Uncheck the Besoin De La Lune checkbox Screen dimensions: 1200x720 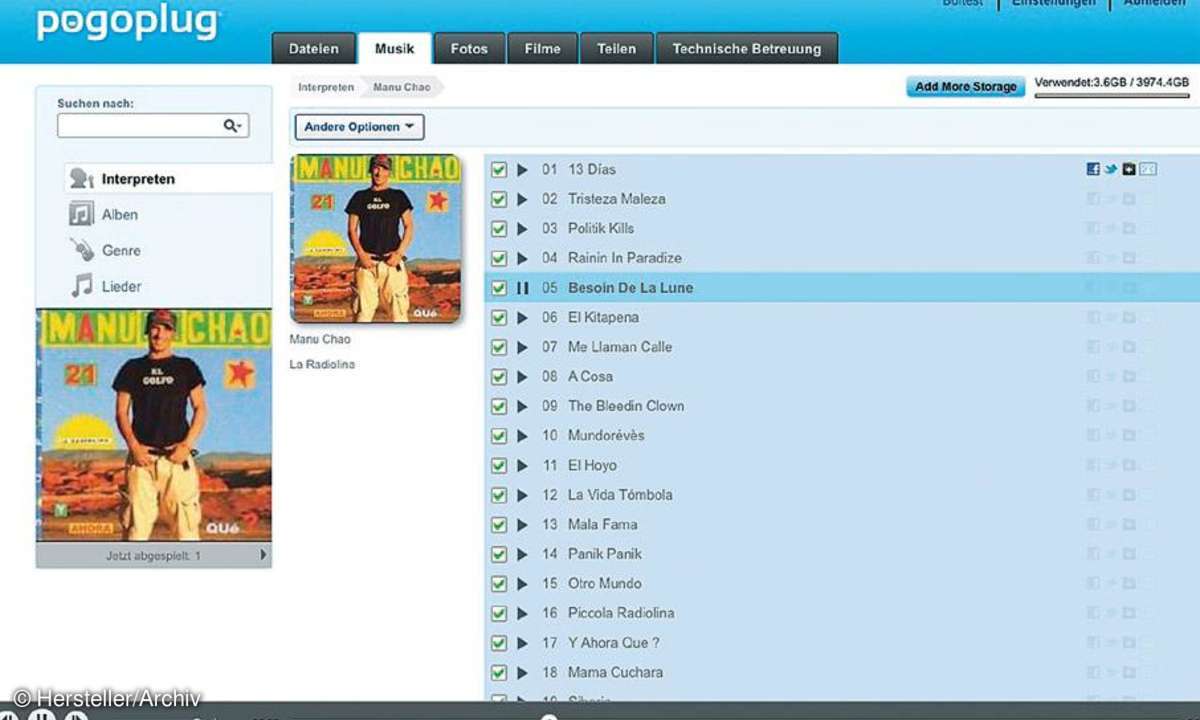499,288
